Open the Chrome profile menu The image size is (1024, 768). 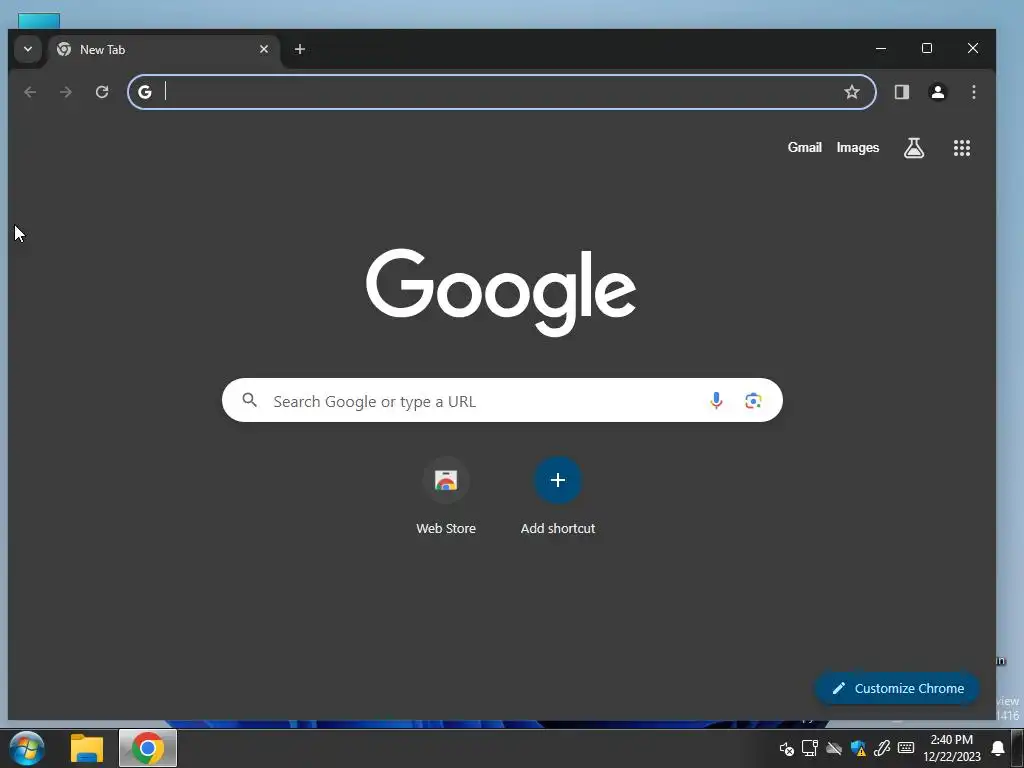click(x=938, y=92)
